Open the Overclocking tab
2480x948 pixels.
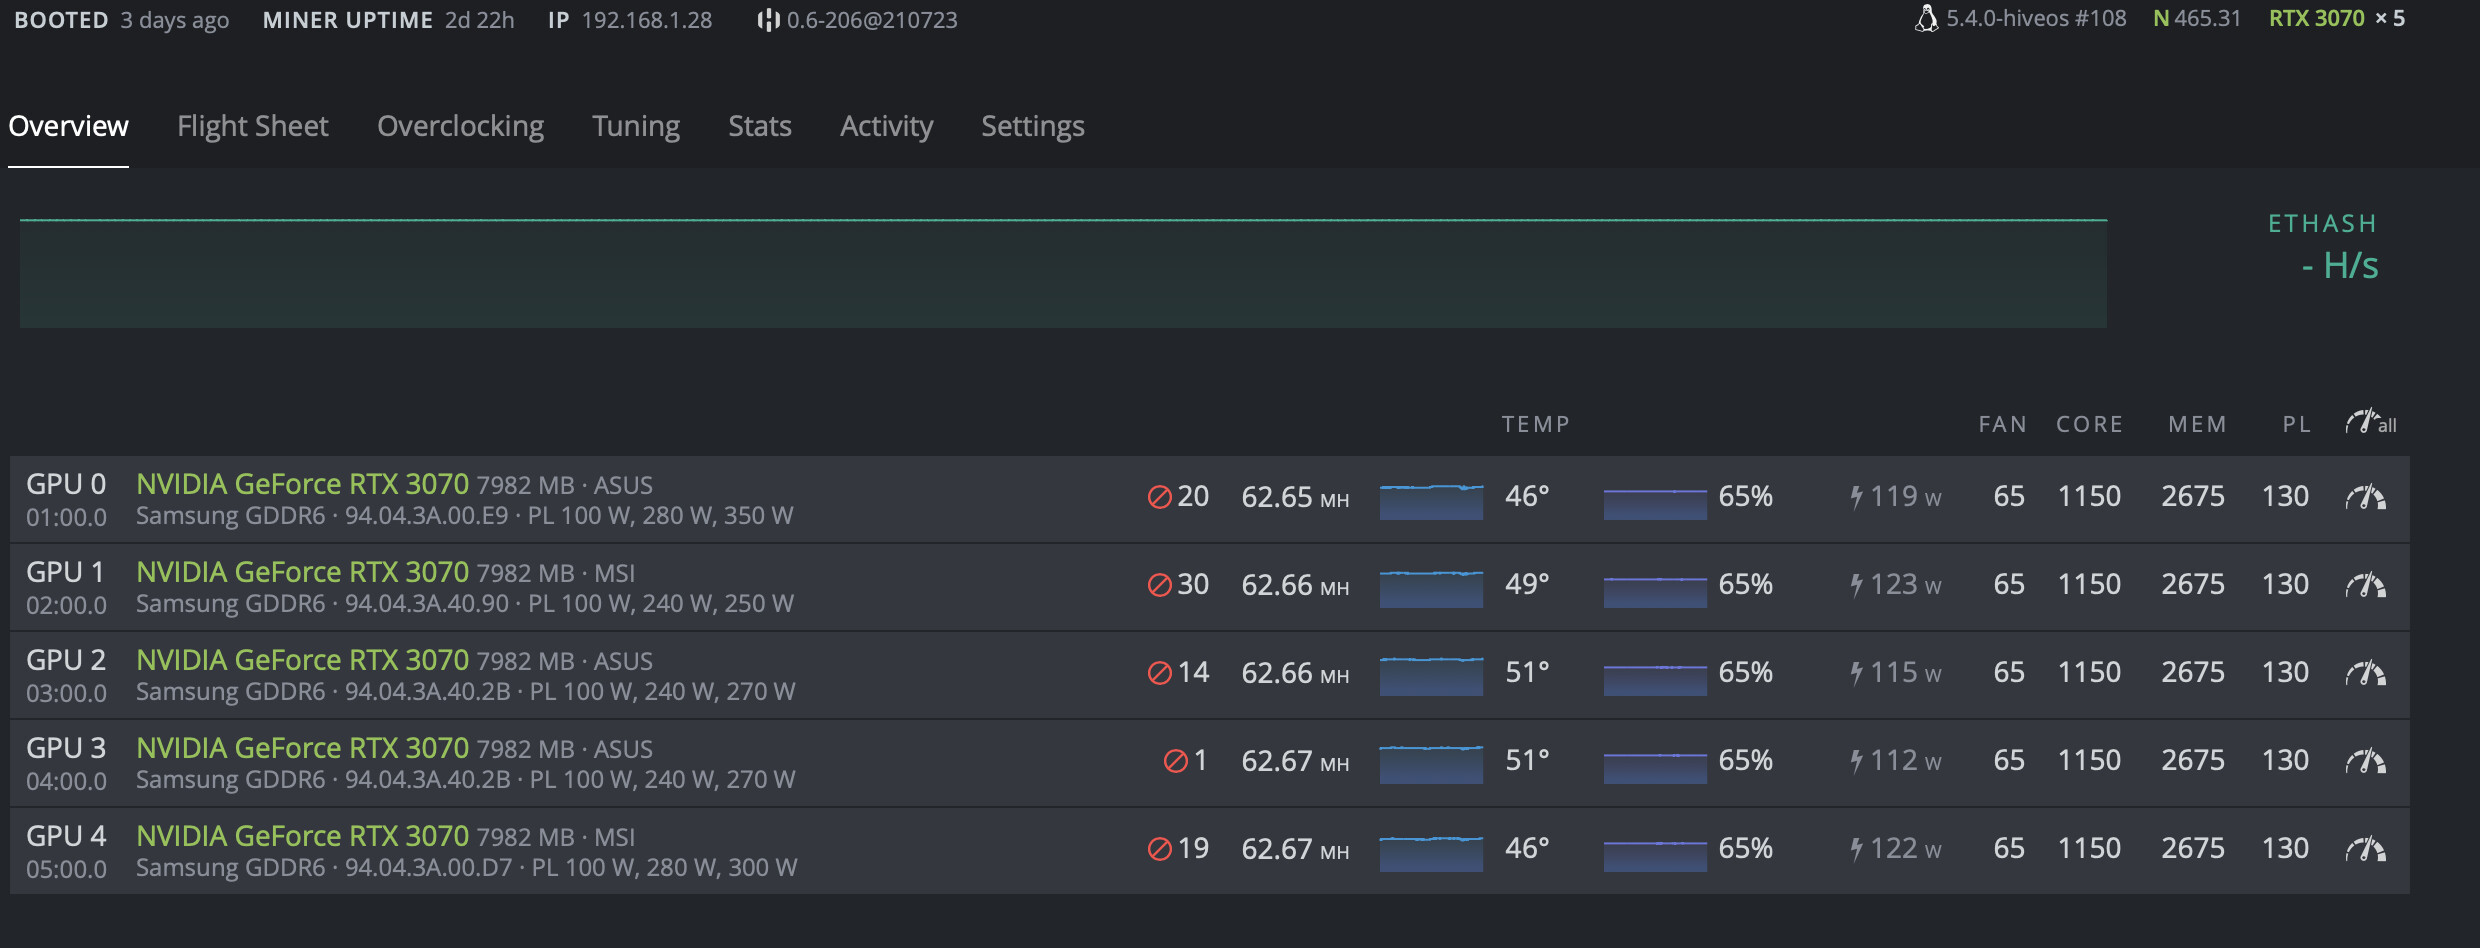(460, 126)
